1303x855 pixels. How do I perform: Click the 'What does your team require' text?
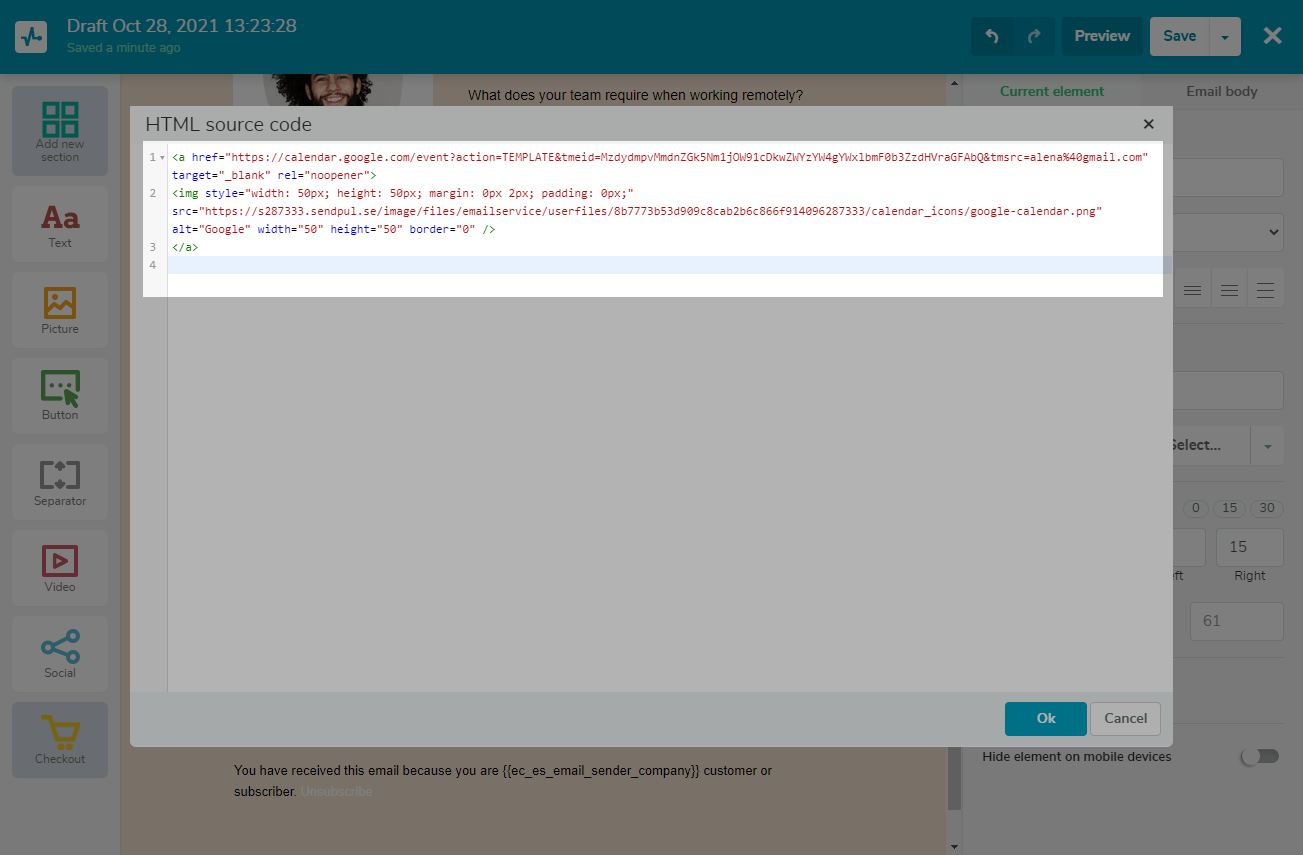[x=636, y=95]
